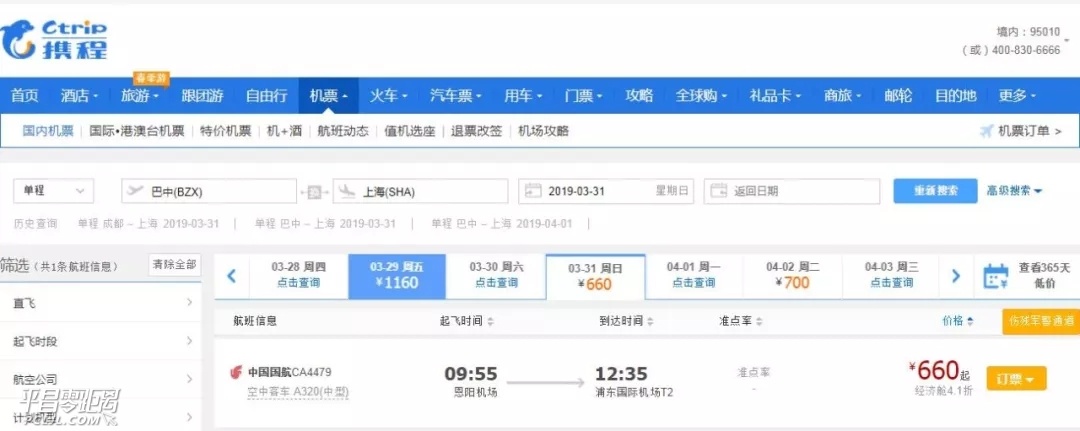Select 03-28 周四 date tab
This screenshot has height=431, width=1080.
coord(298,276)
